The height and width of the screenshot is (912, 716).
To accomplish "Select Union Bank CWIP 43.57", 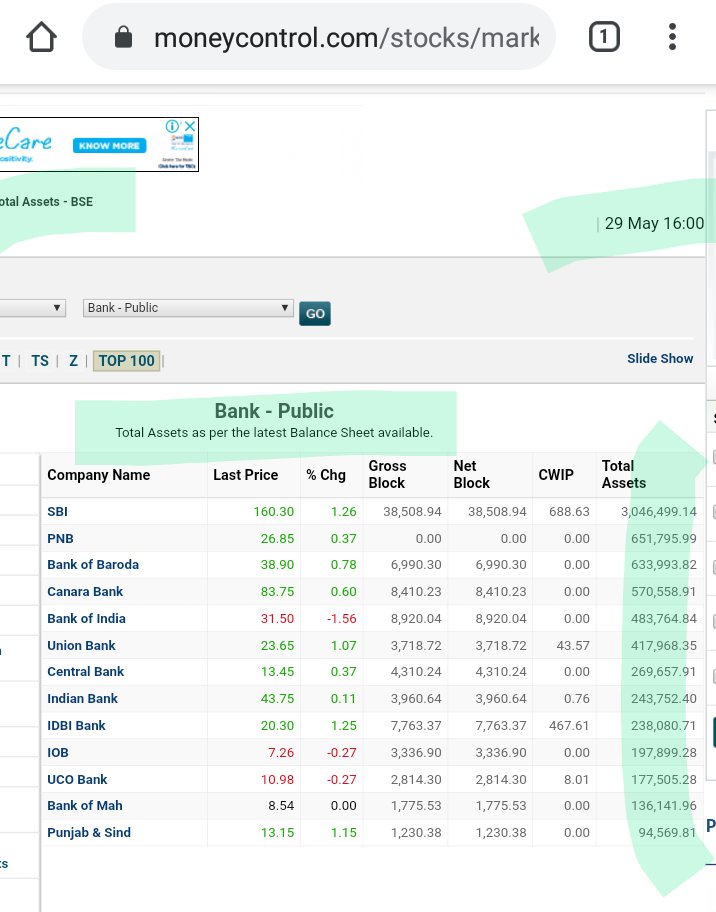I will coord(573,645).
